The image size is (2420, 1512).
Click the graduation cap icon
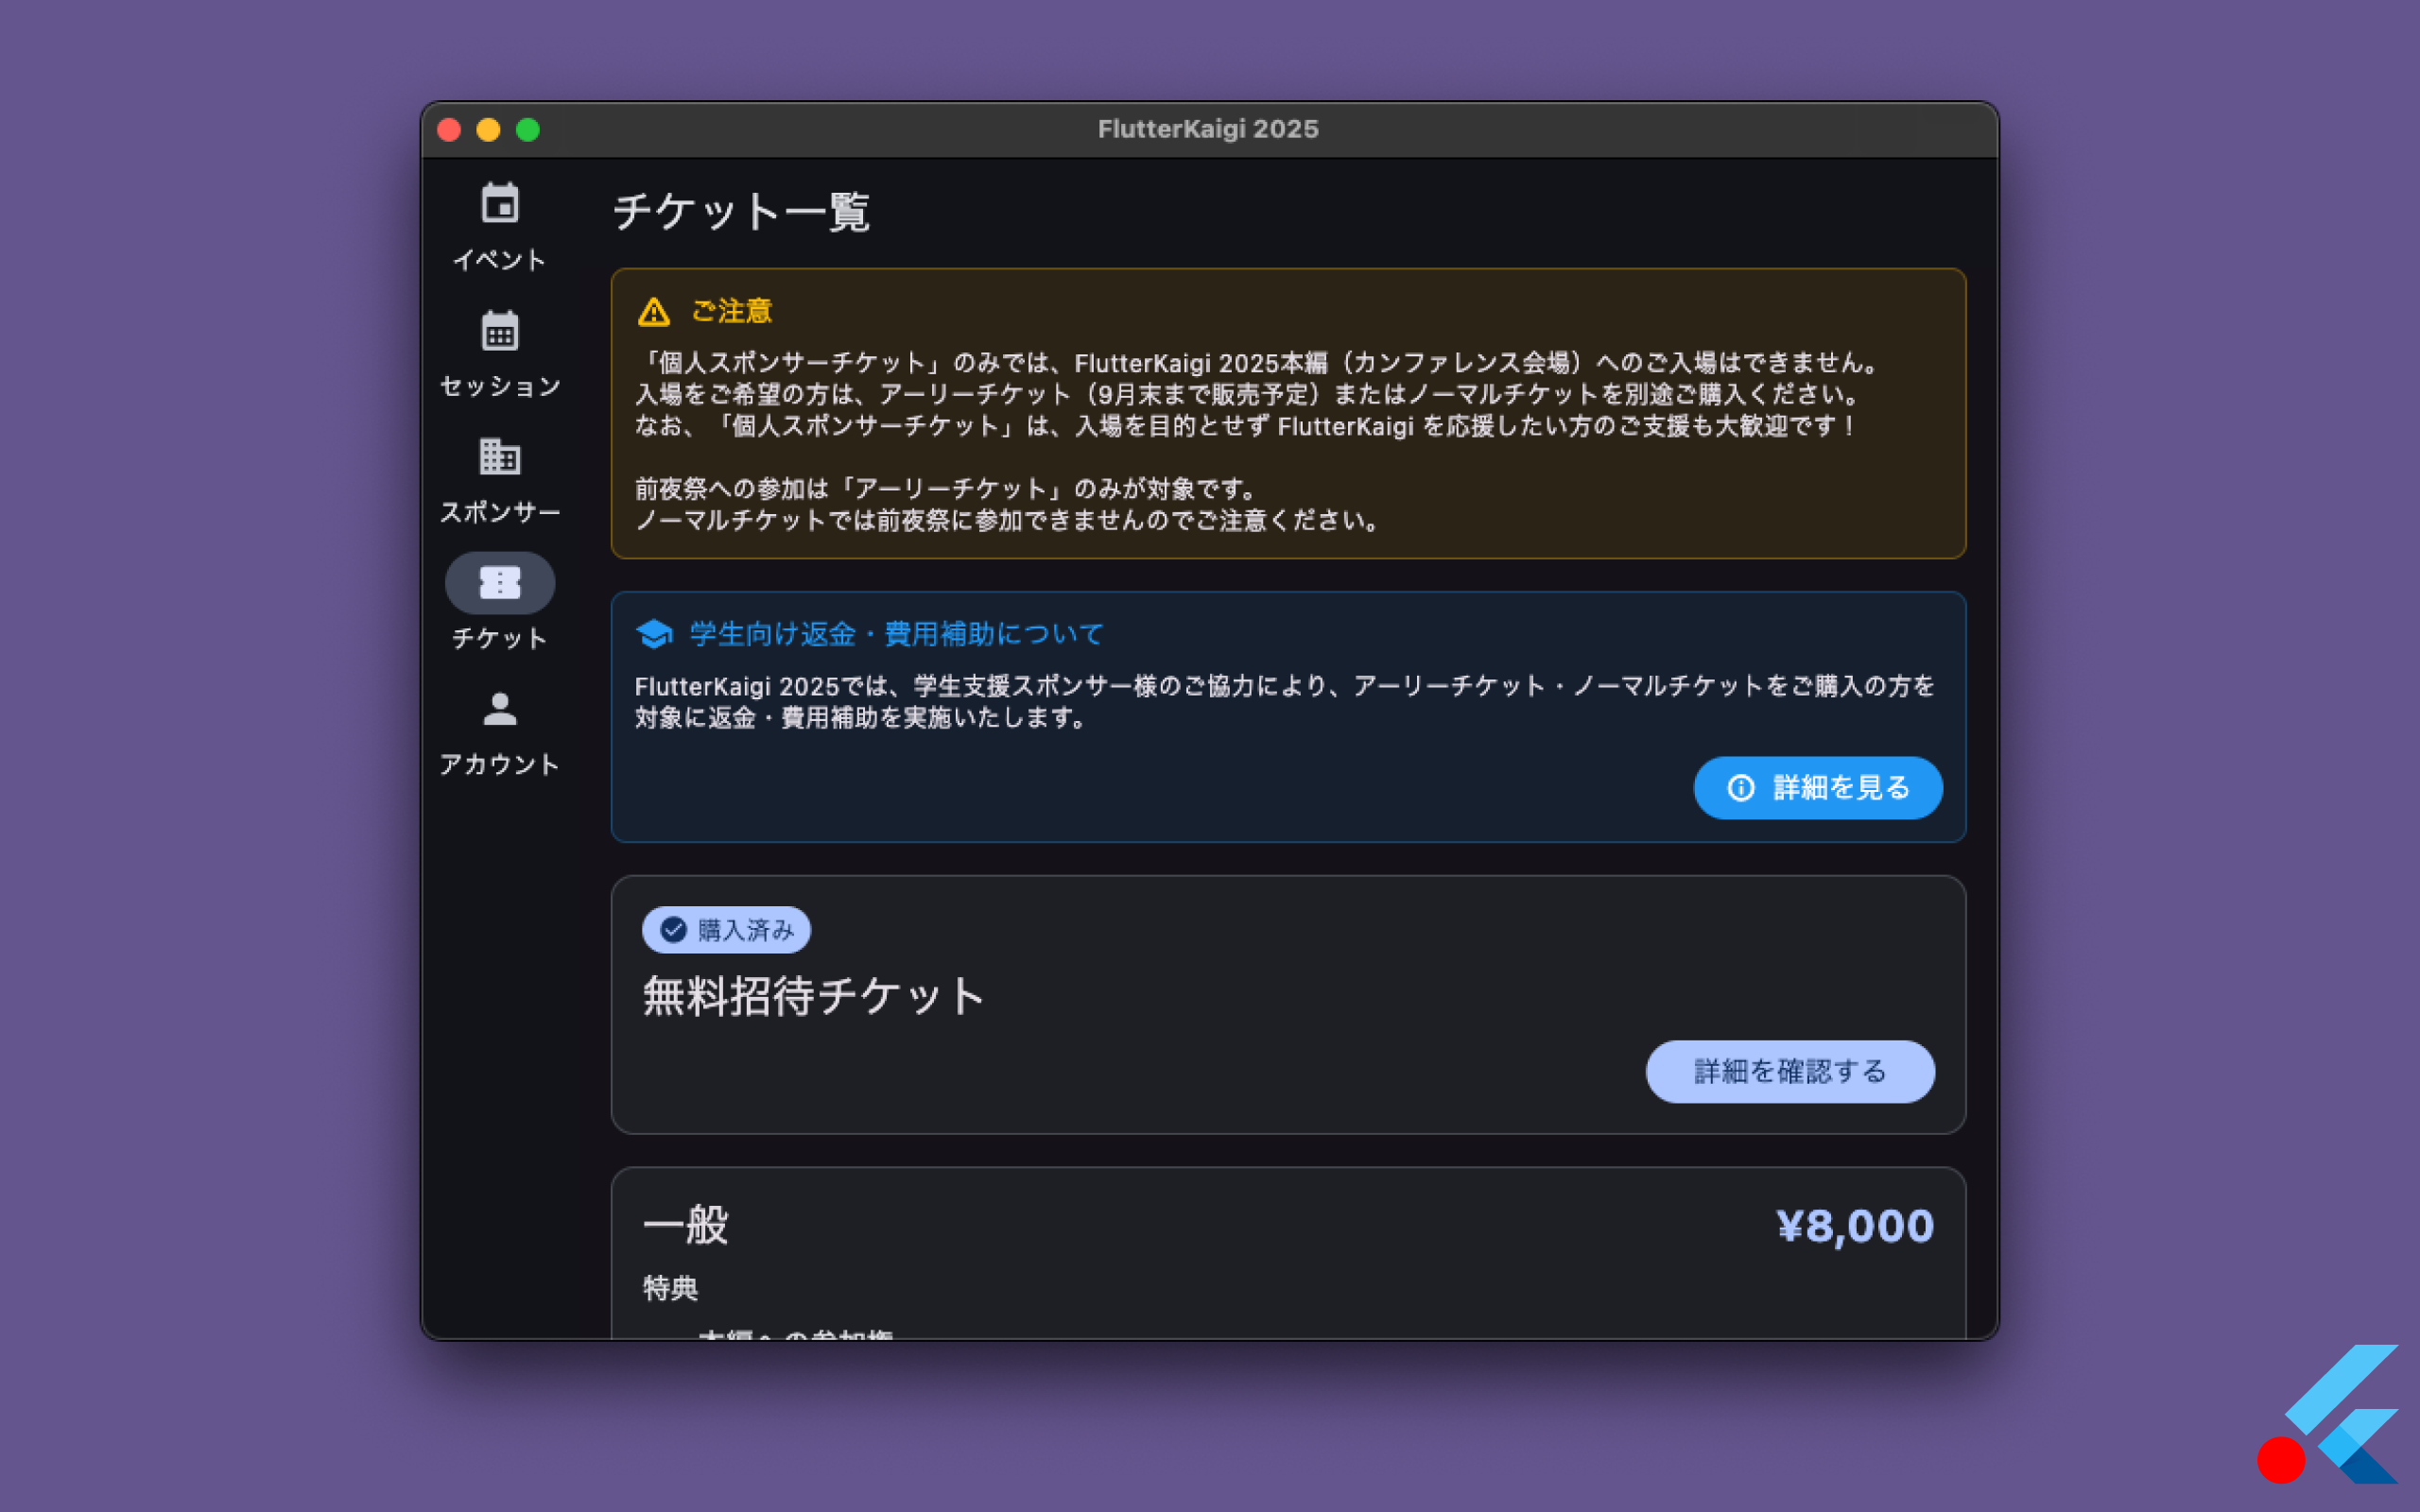[655, 634]
